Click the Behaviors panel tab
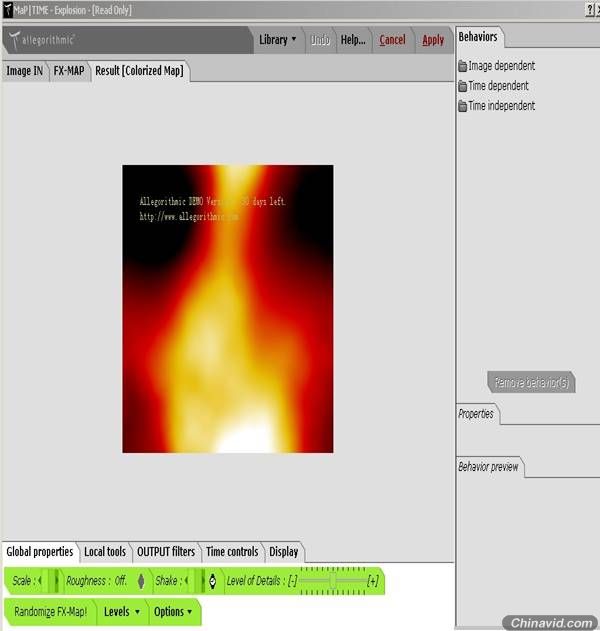The width and height of the screenshot is (600, 631). 478,37
